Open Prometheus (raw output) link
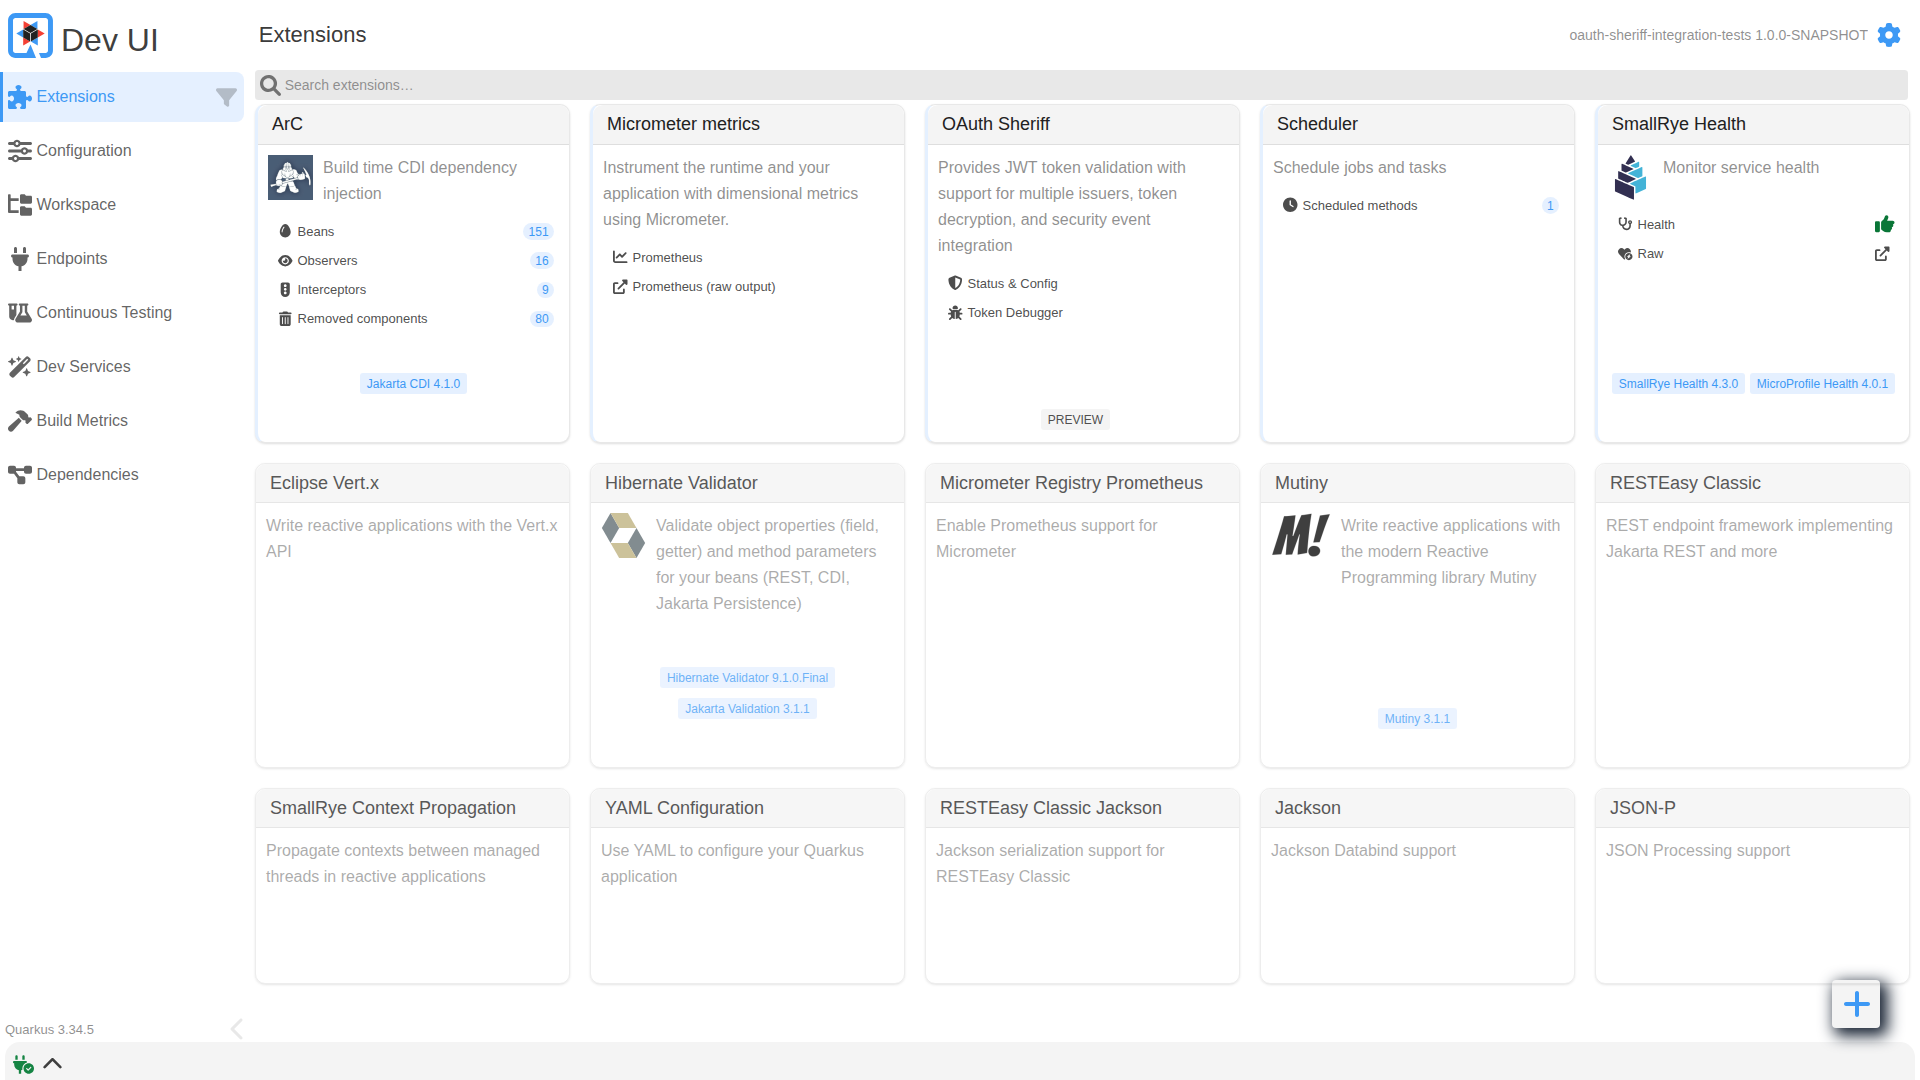Image resolution: width=1920 pixels, height=1080 pixels. pyautogui.click(x=703, y=287)
